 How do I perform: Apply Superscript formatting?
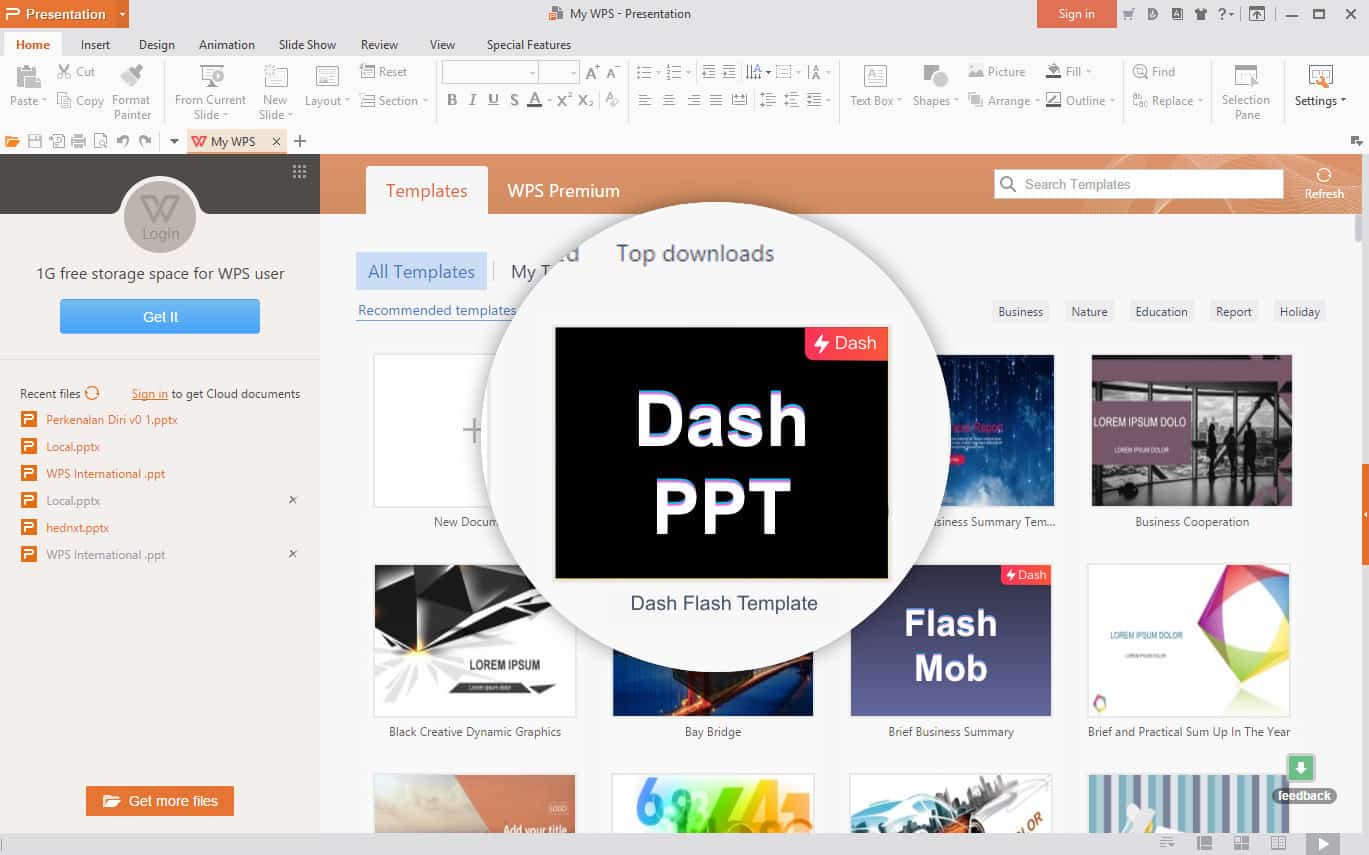point(564,100)
